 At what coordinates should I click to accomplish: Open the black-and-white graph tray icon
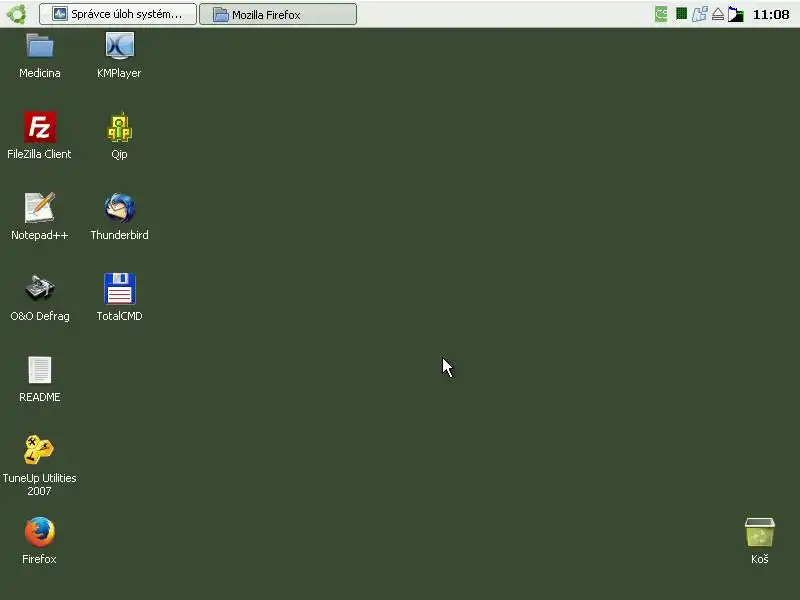point(736,14)
